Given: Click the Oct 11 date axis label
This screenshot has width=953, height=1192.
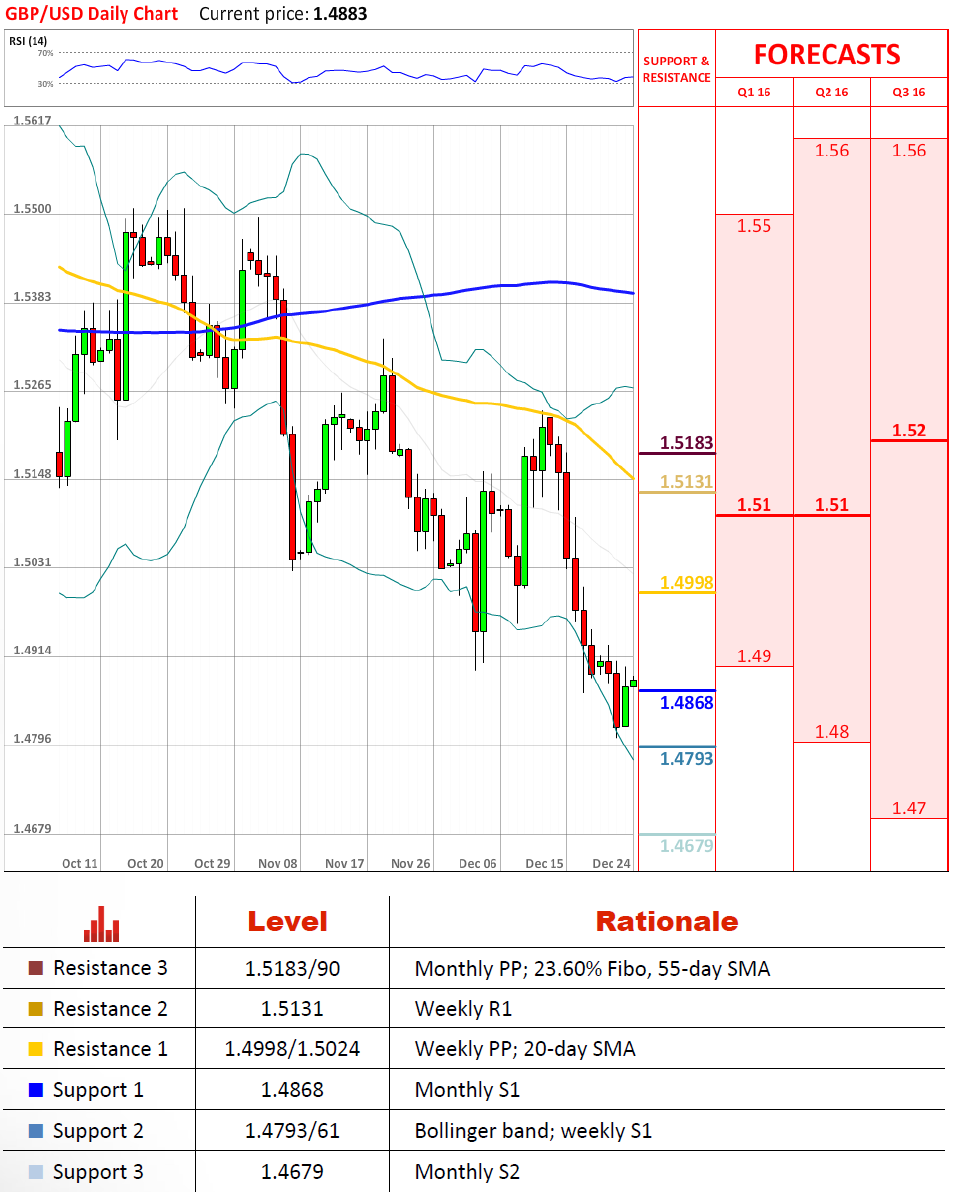Looking at the screenshot, I should [x=80, y=864].
